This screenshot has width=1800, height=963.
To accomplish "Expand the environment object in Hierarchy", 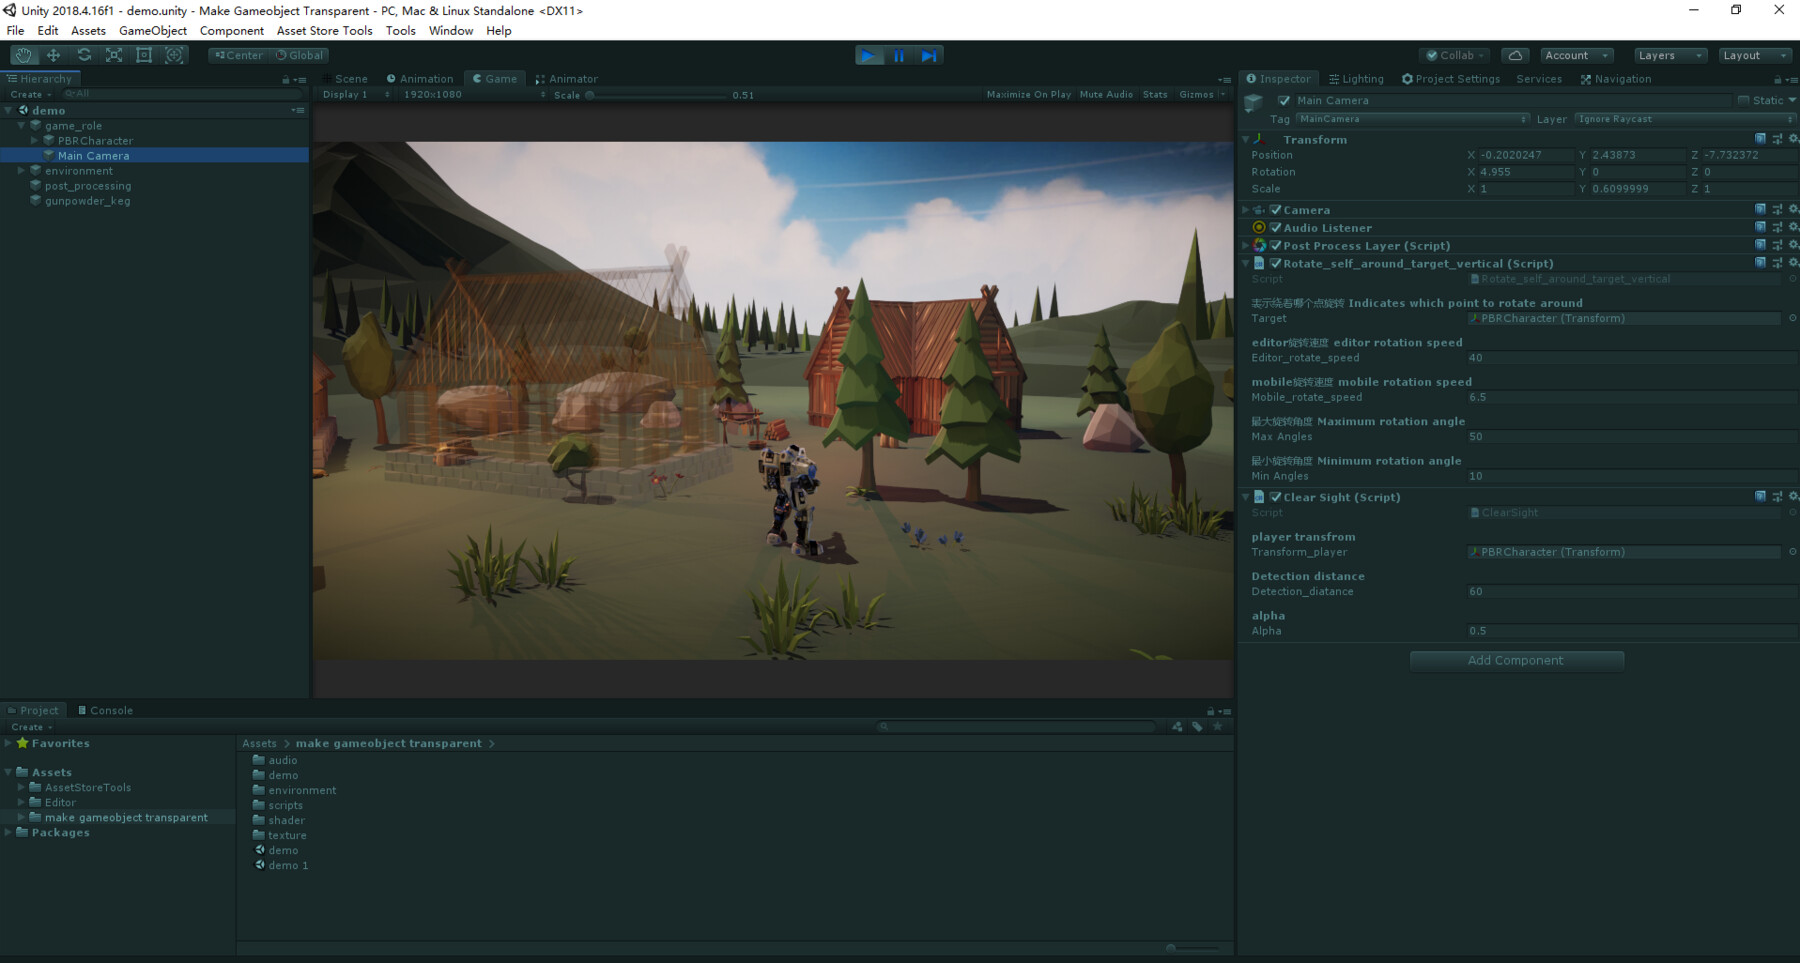I will pos(20,170).
